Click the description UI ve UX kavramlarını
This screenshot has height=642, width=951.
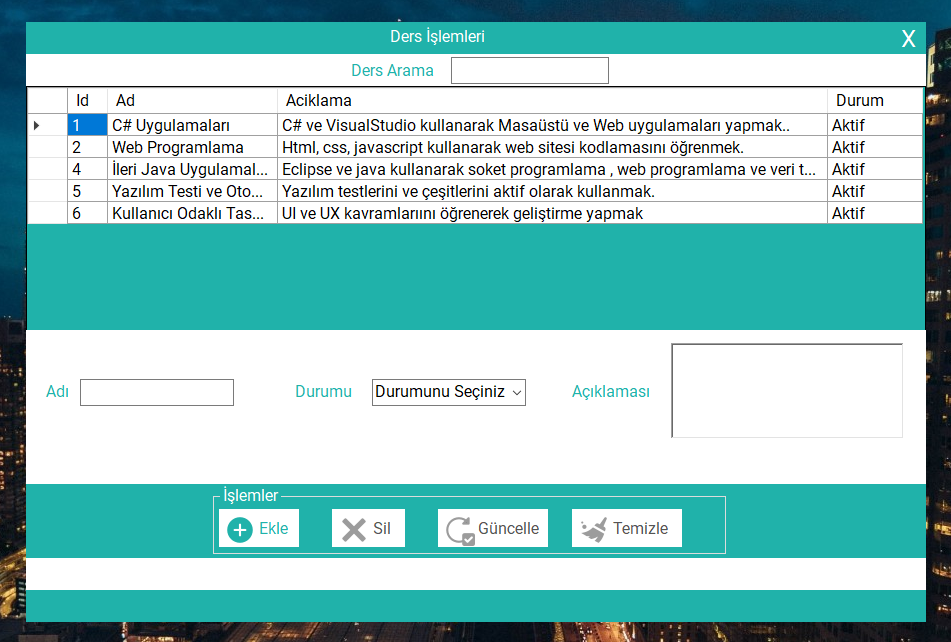pos(552,213)
